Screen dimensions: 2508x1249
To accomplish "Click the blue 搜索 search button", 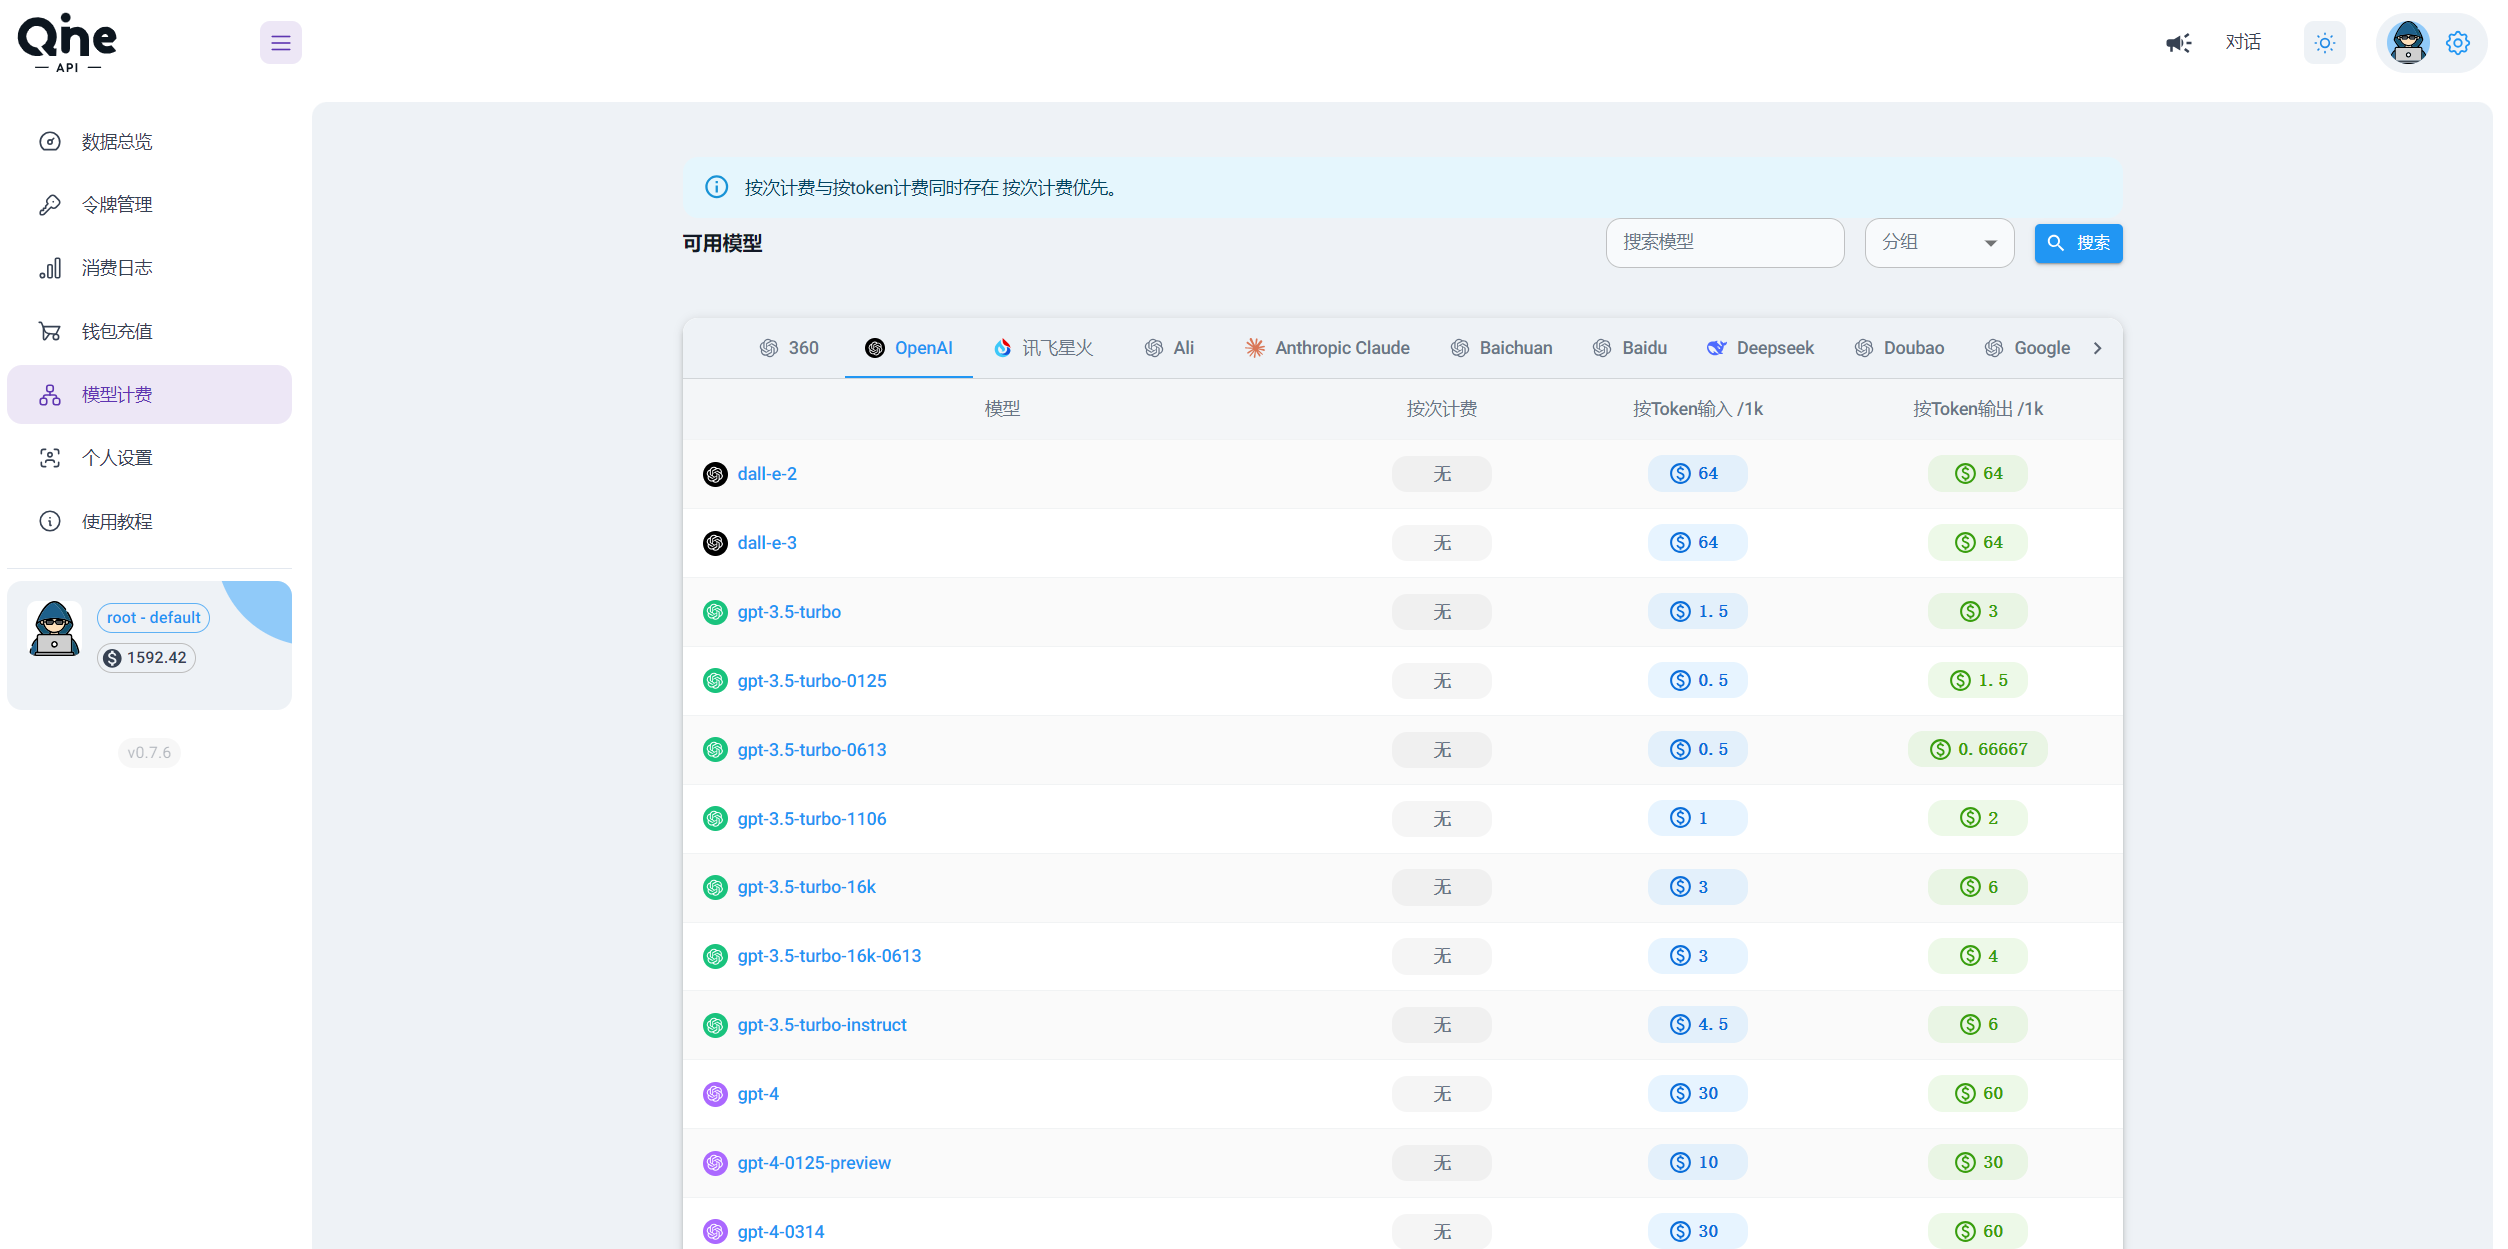I will pyautogui.click(x=2078, y=243).
